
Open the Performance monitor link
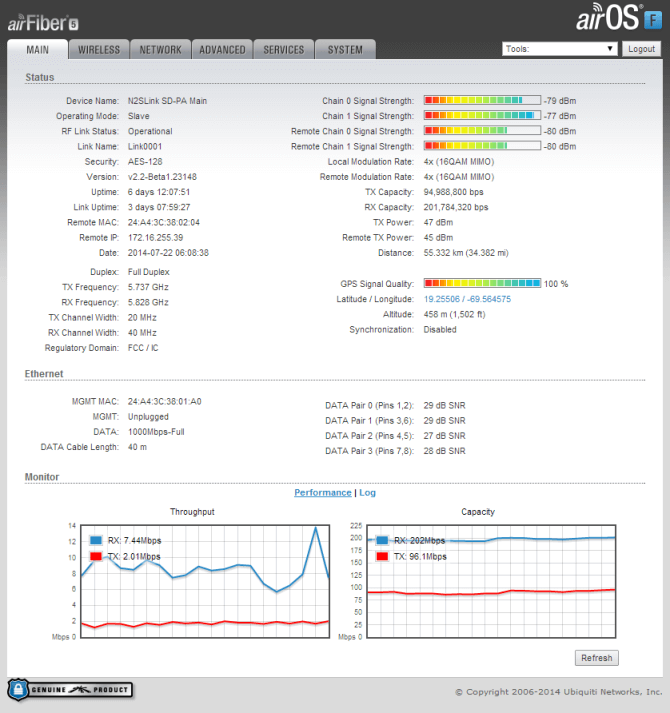(322, 493)
